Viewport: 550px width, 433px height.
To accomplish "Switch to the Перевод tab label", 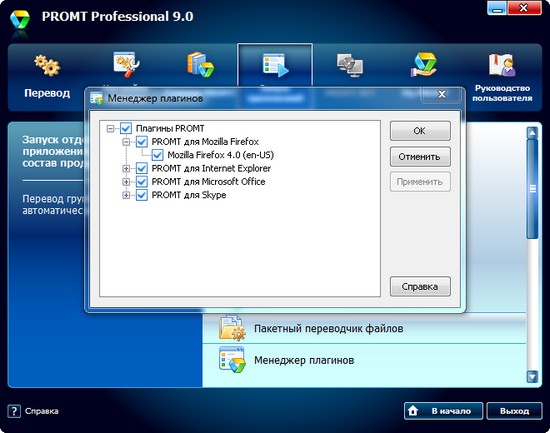I will 47,93.
